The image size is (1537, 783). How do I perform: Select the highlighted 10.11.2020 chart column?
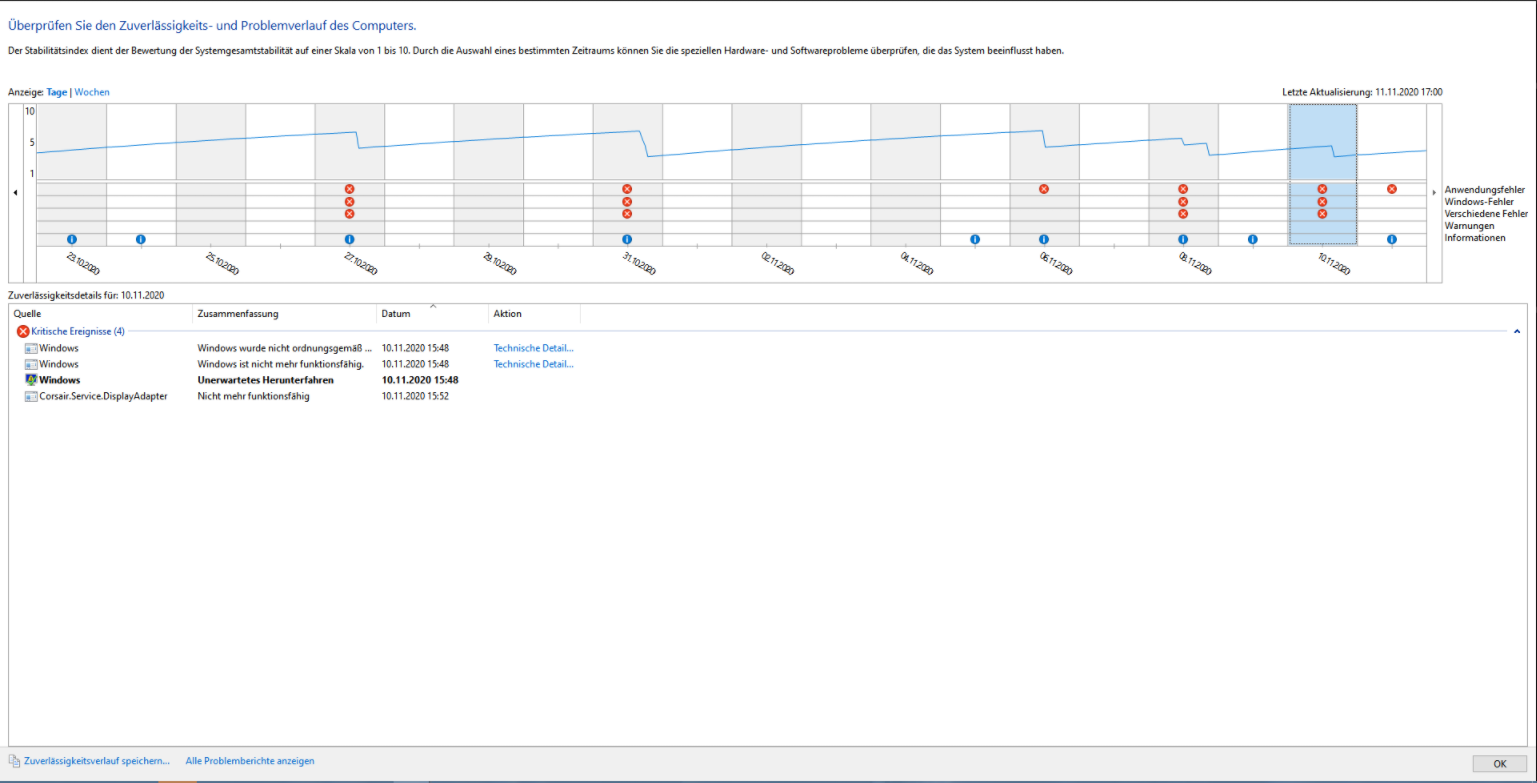(x=1322, y=174)
